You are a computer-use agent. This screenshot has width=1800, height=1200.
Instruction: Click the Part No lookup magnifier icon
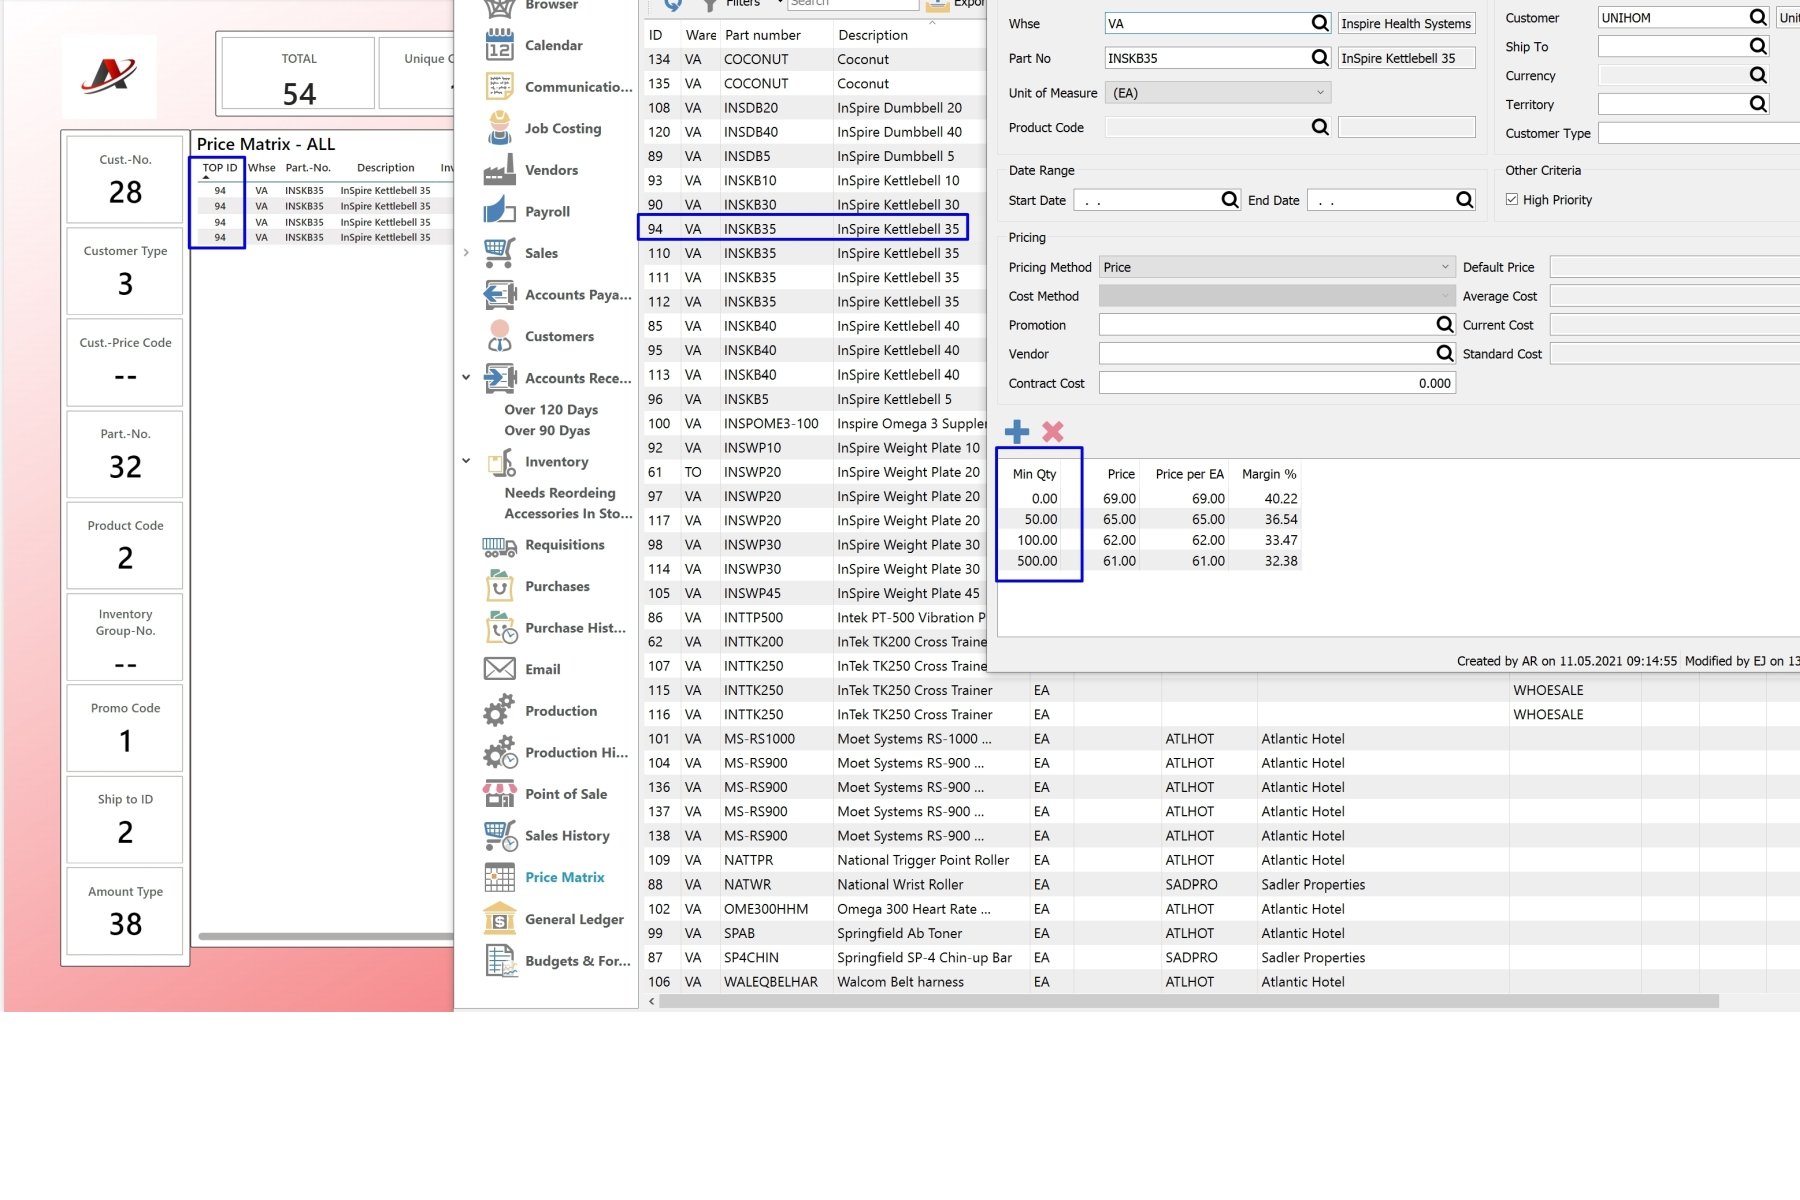tap(1320, 58)
